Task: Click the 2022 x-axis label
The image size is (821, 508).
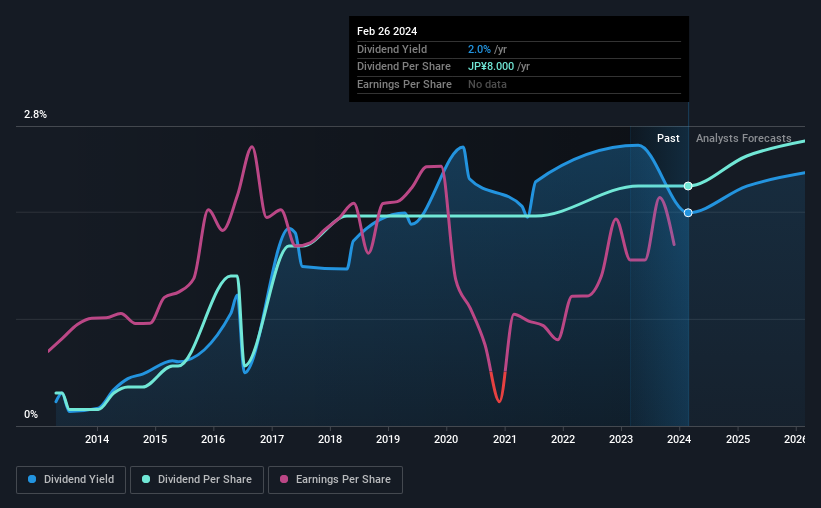Action: click(x=563, y=439)
